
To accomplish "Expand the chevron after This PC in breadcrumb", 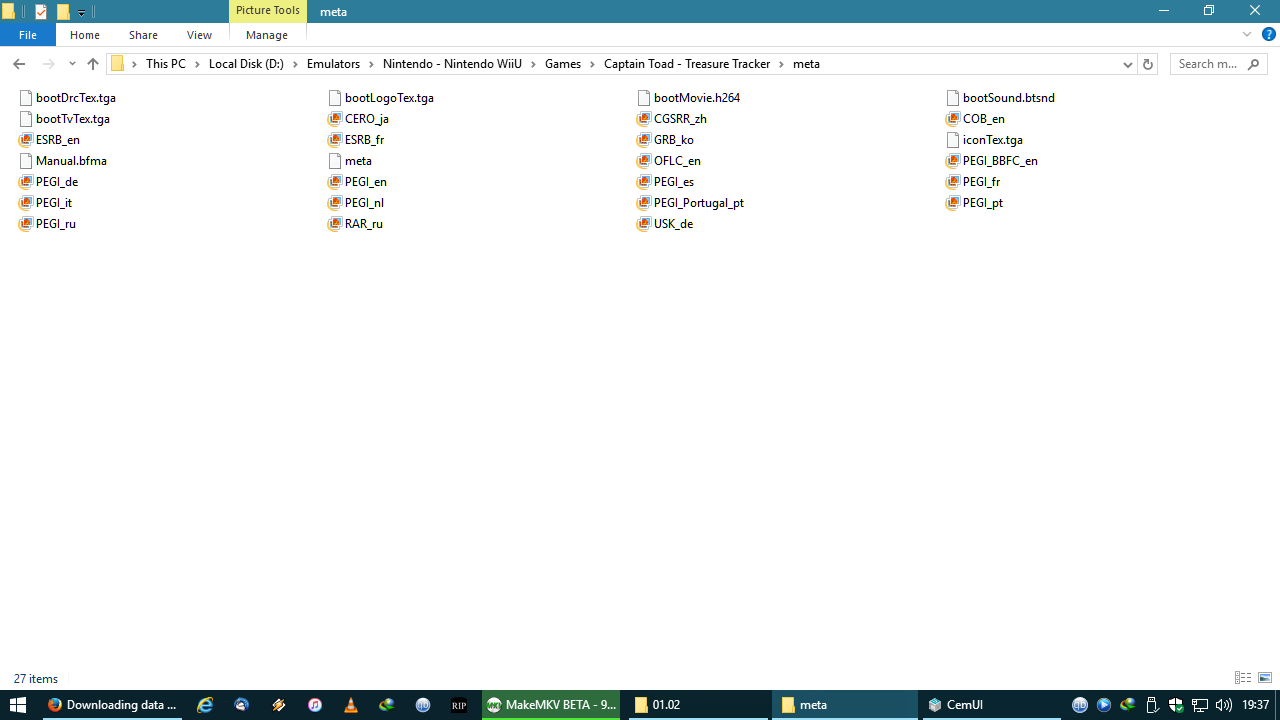I will pyautogui.click(x=197, y=64).
